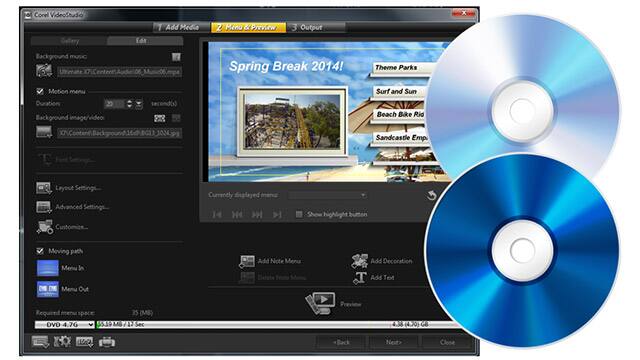Click the Back button
The image size is (640, 360).
[x=341, y=342]
